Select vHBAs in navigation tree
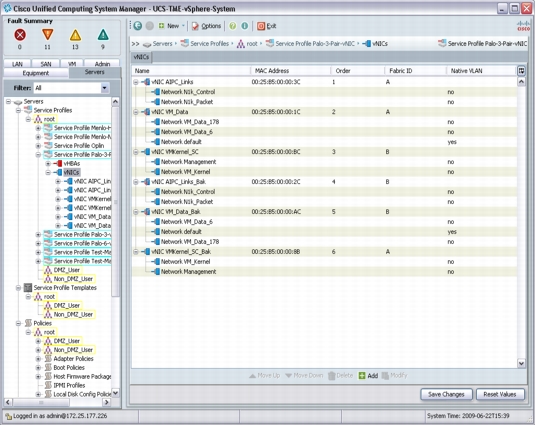This screenshot has width=536, height=427. click(71, 164)
